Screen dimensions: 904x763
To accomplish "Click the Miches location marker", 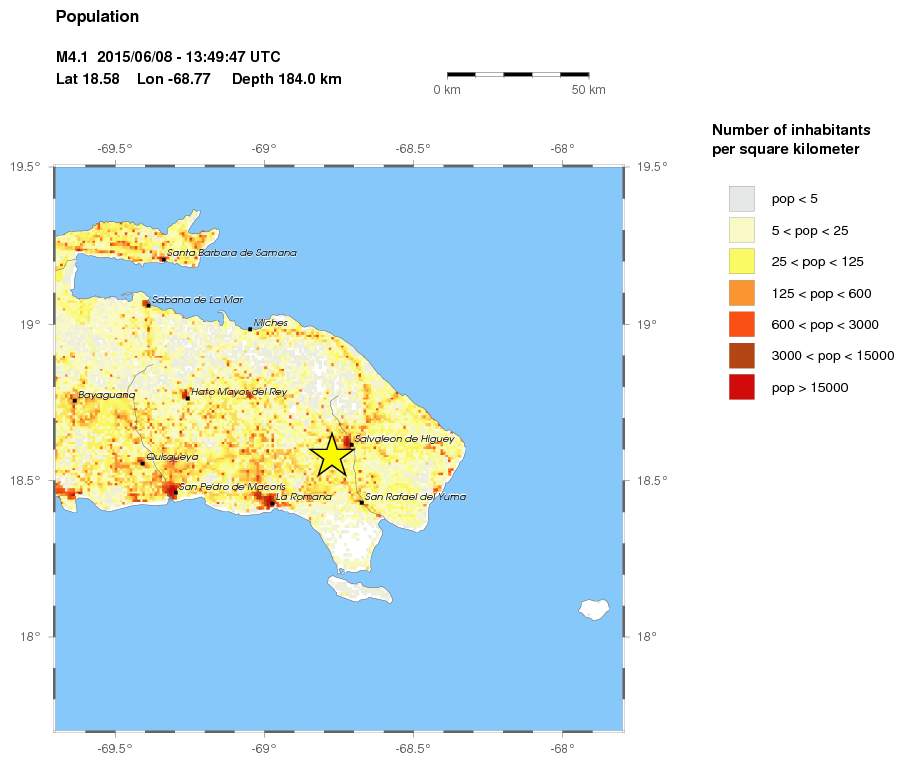I will [251, 327].
